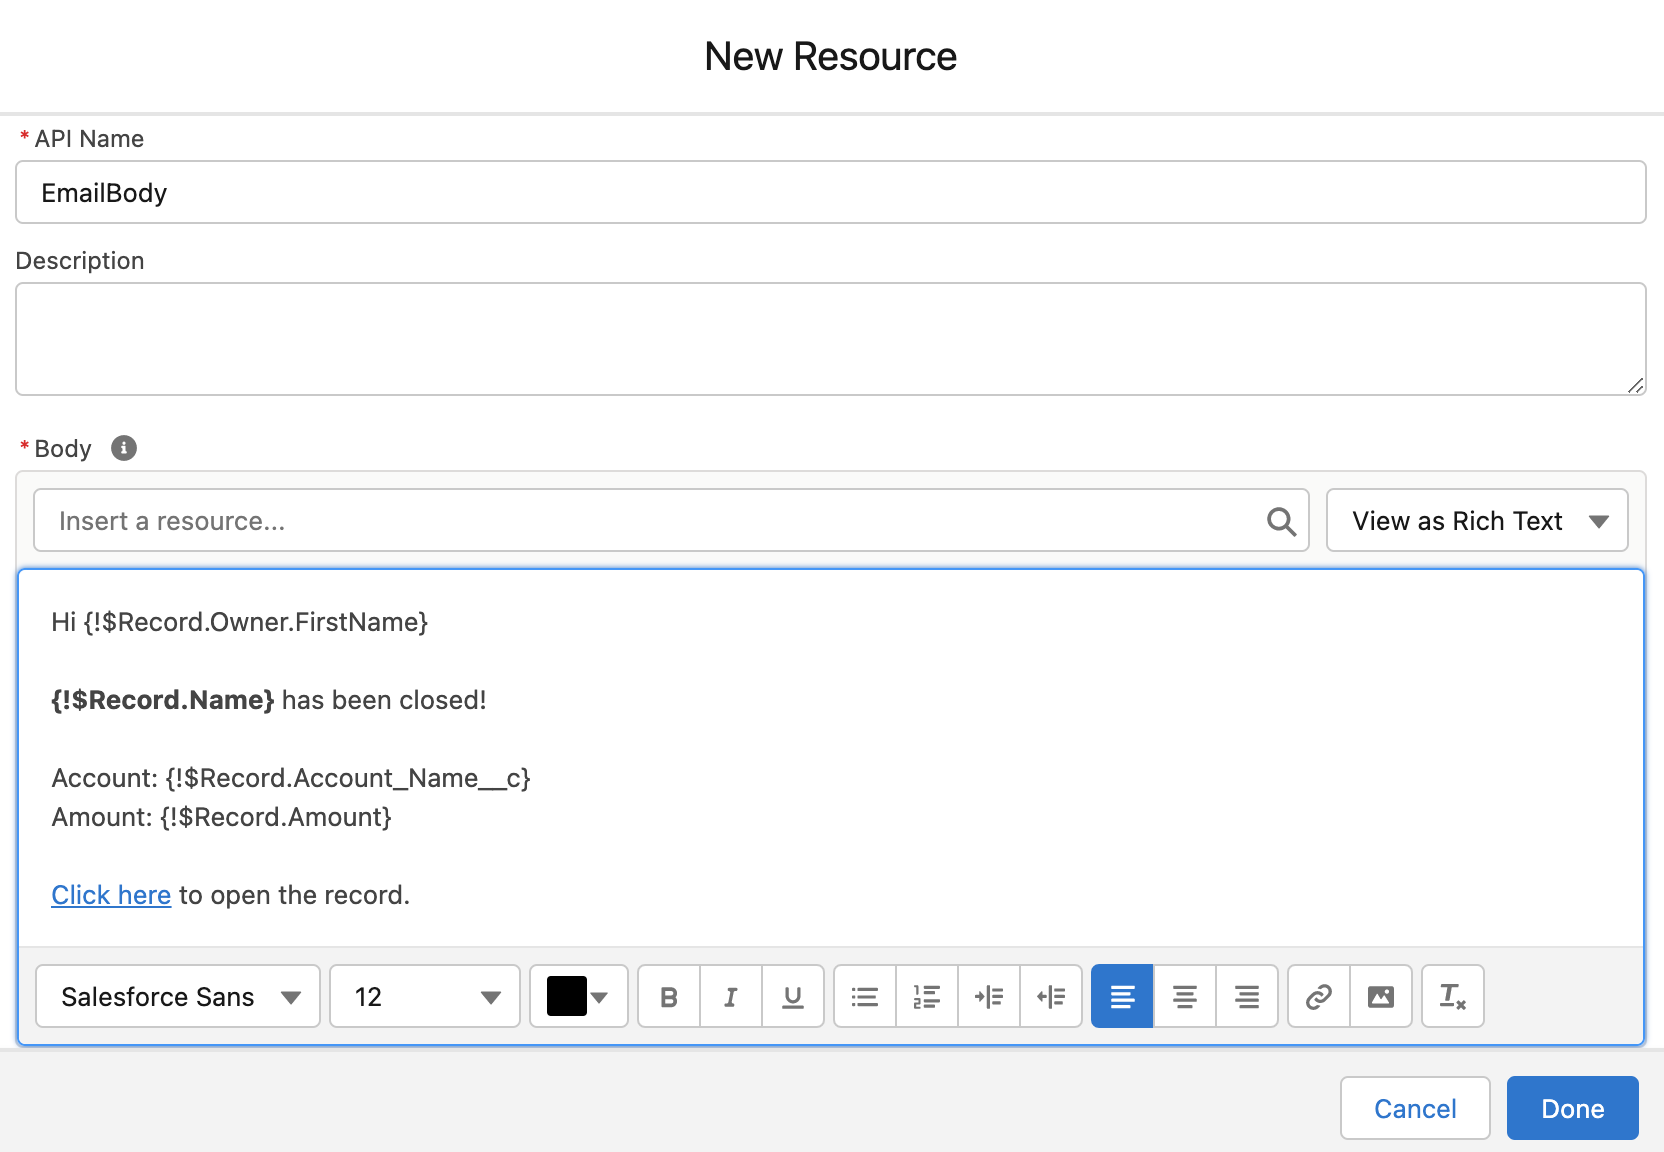The width and height of the screenshot is (1664, 1152).
Task: Open the View as Rich Text dropdown
Action: click(x=1477, y=520)
